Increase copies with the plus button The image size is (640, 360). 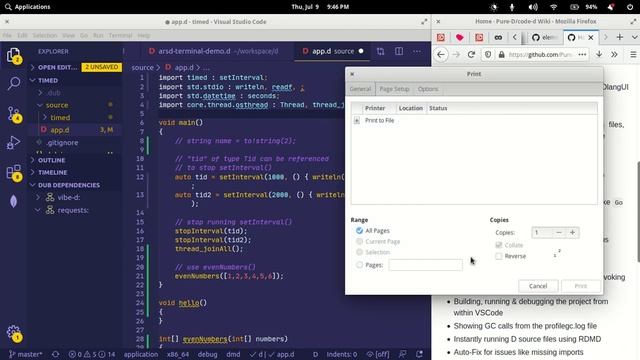click(572, 233)
